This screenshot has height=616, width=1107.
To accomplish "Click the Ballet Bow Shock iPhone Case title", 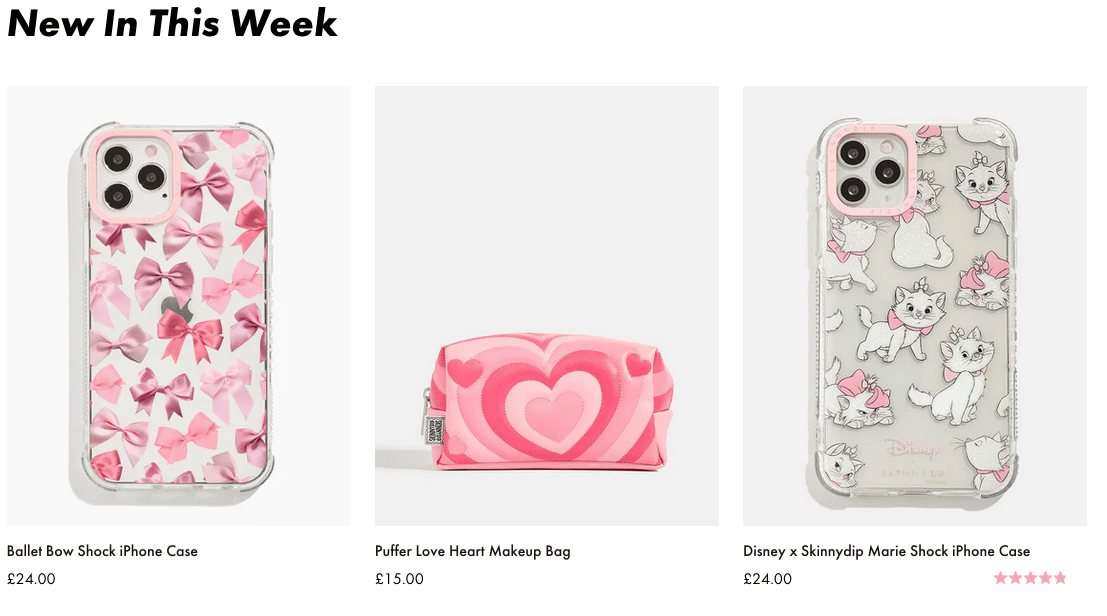I will click(102, 551).
